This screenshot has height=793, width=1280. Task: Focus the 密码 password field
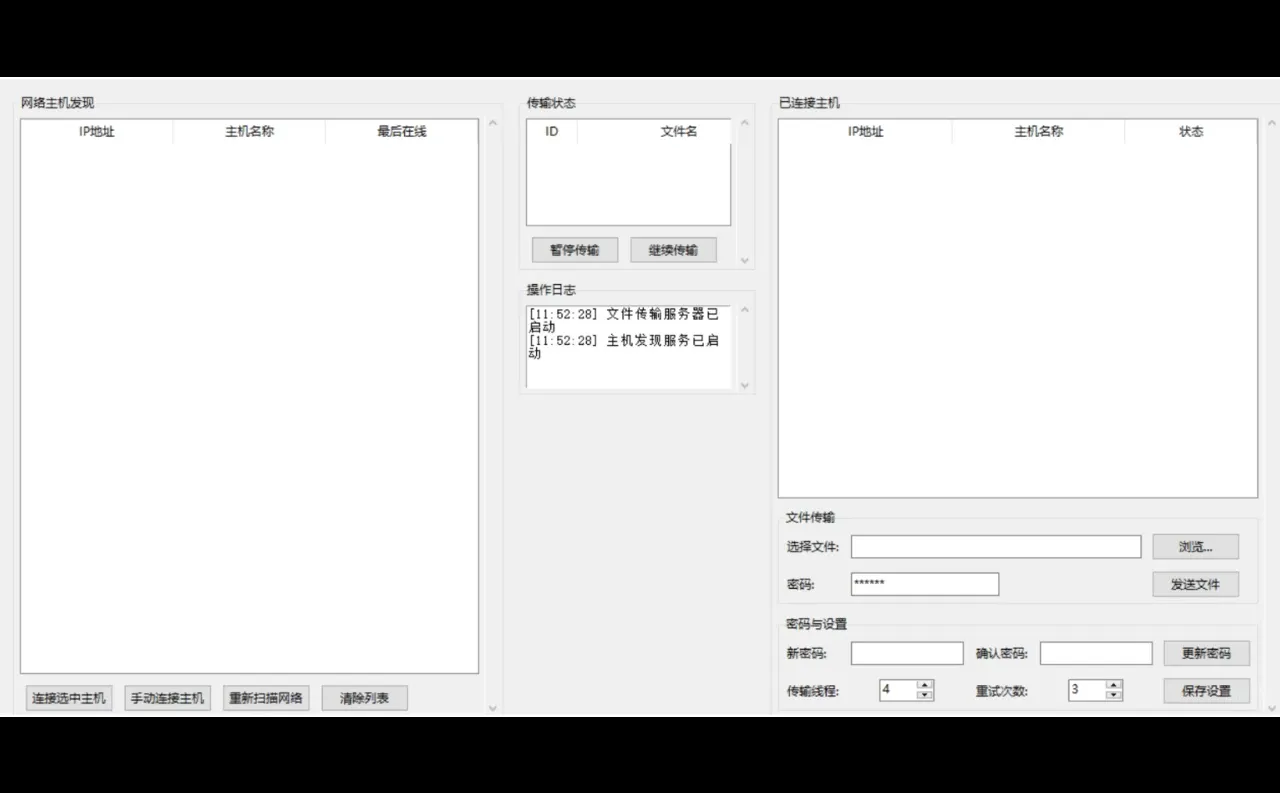pos(924,584)
